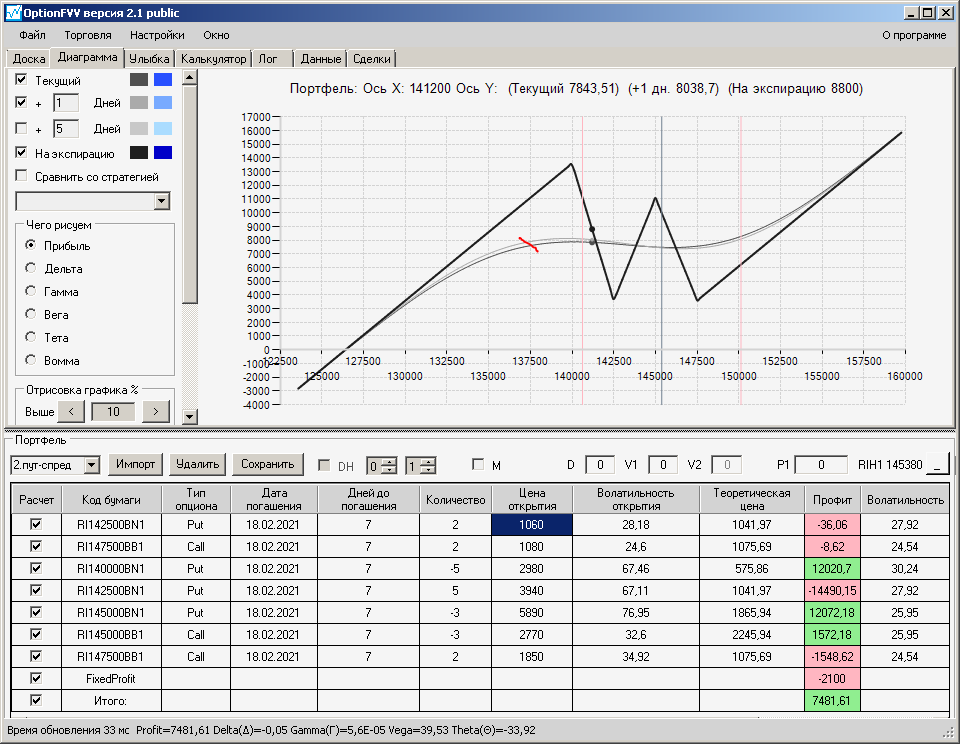Open the Окно menu

click(216, 35)
